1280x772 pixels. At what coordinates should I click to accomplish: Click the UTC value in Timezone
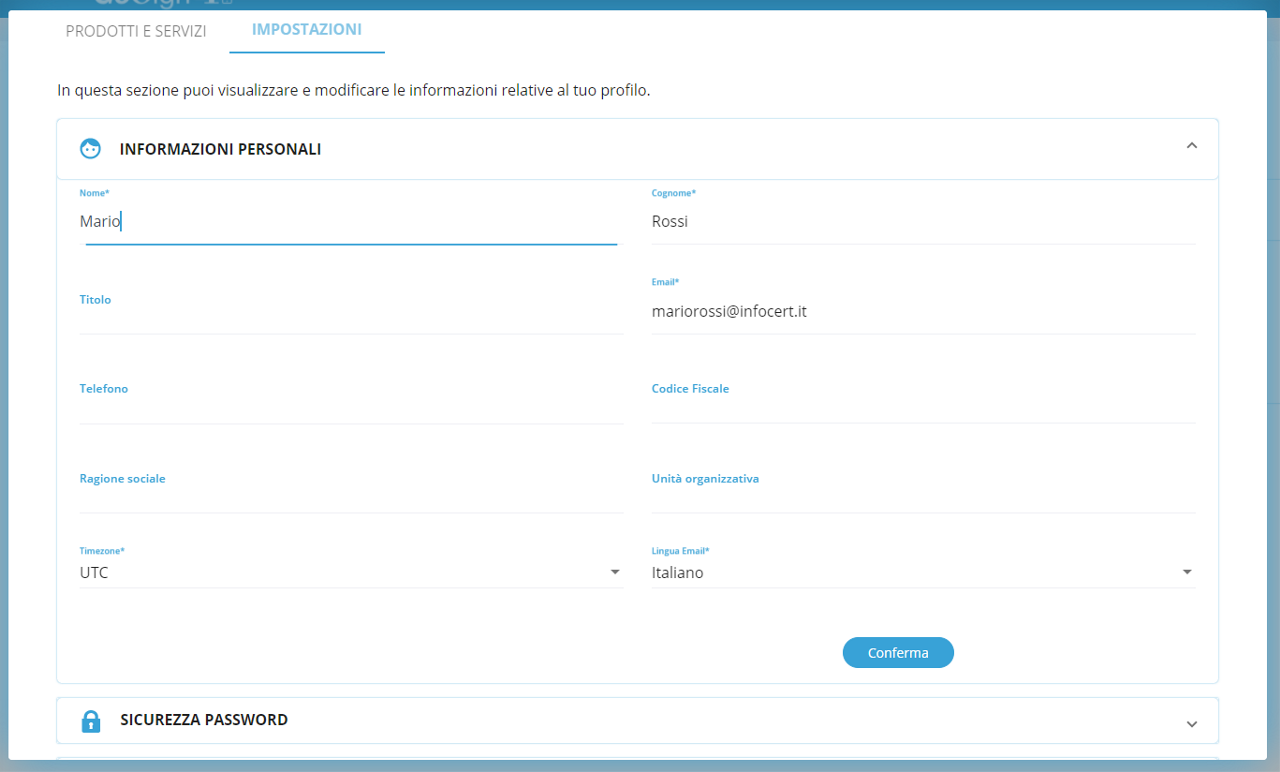pyautogui.click(x=95, y=573)
